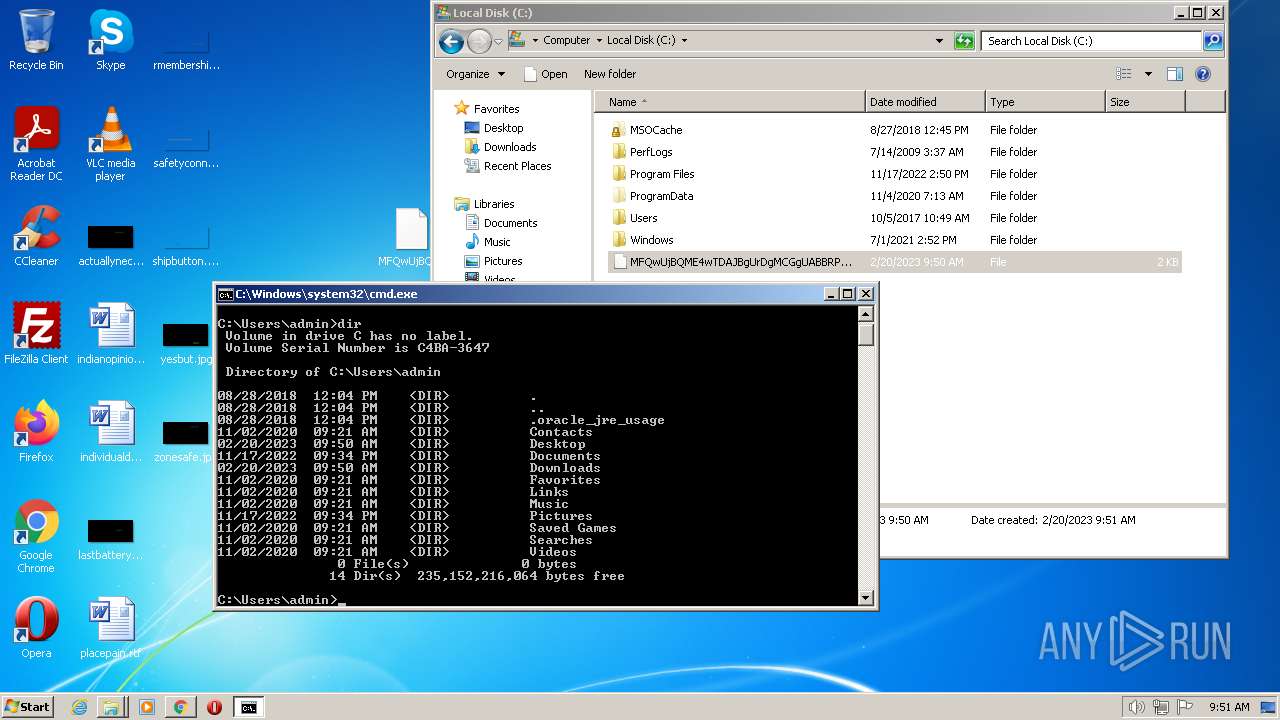Image resolution: width=1280 pixels, height=720 pixels.
Task: Click Computer in the address breadcrumb
Action: coord(566,41)
